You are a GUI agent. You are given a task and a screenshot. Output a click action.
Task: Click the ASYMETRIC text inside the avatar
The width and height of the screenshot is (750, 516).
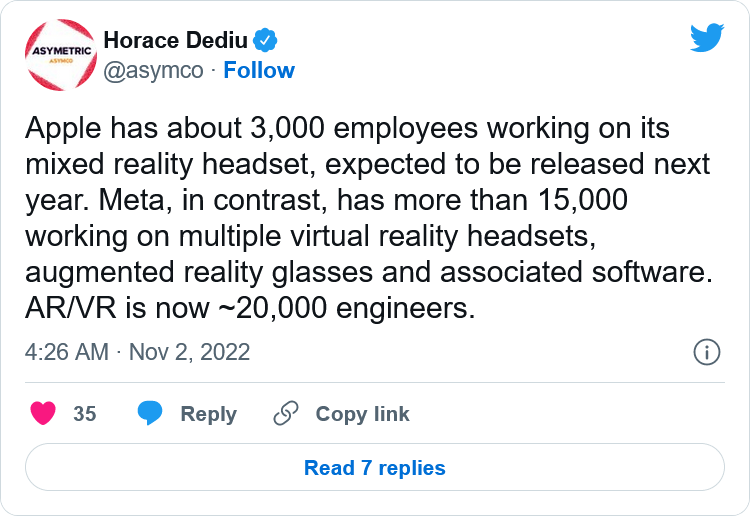(x=61, y=51)
